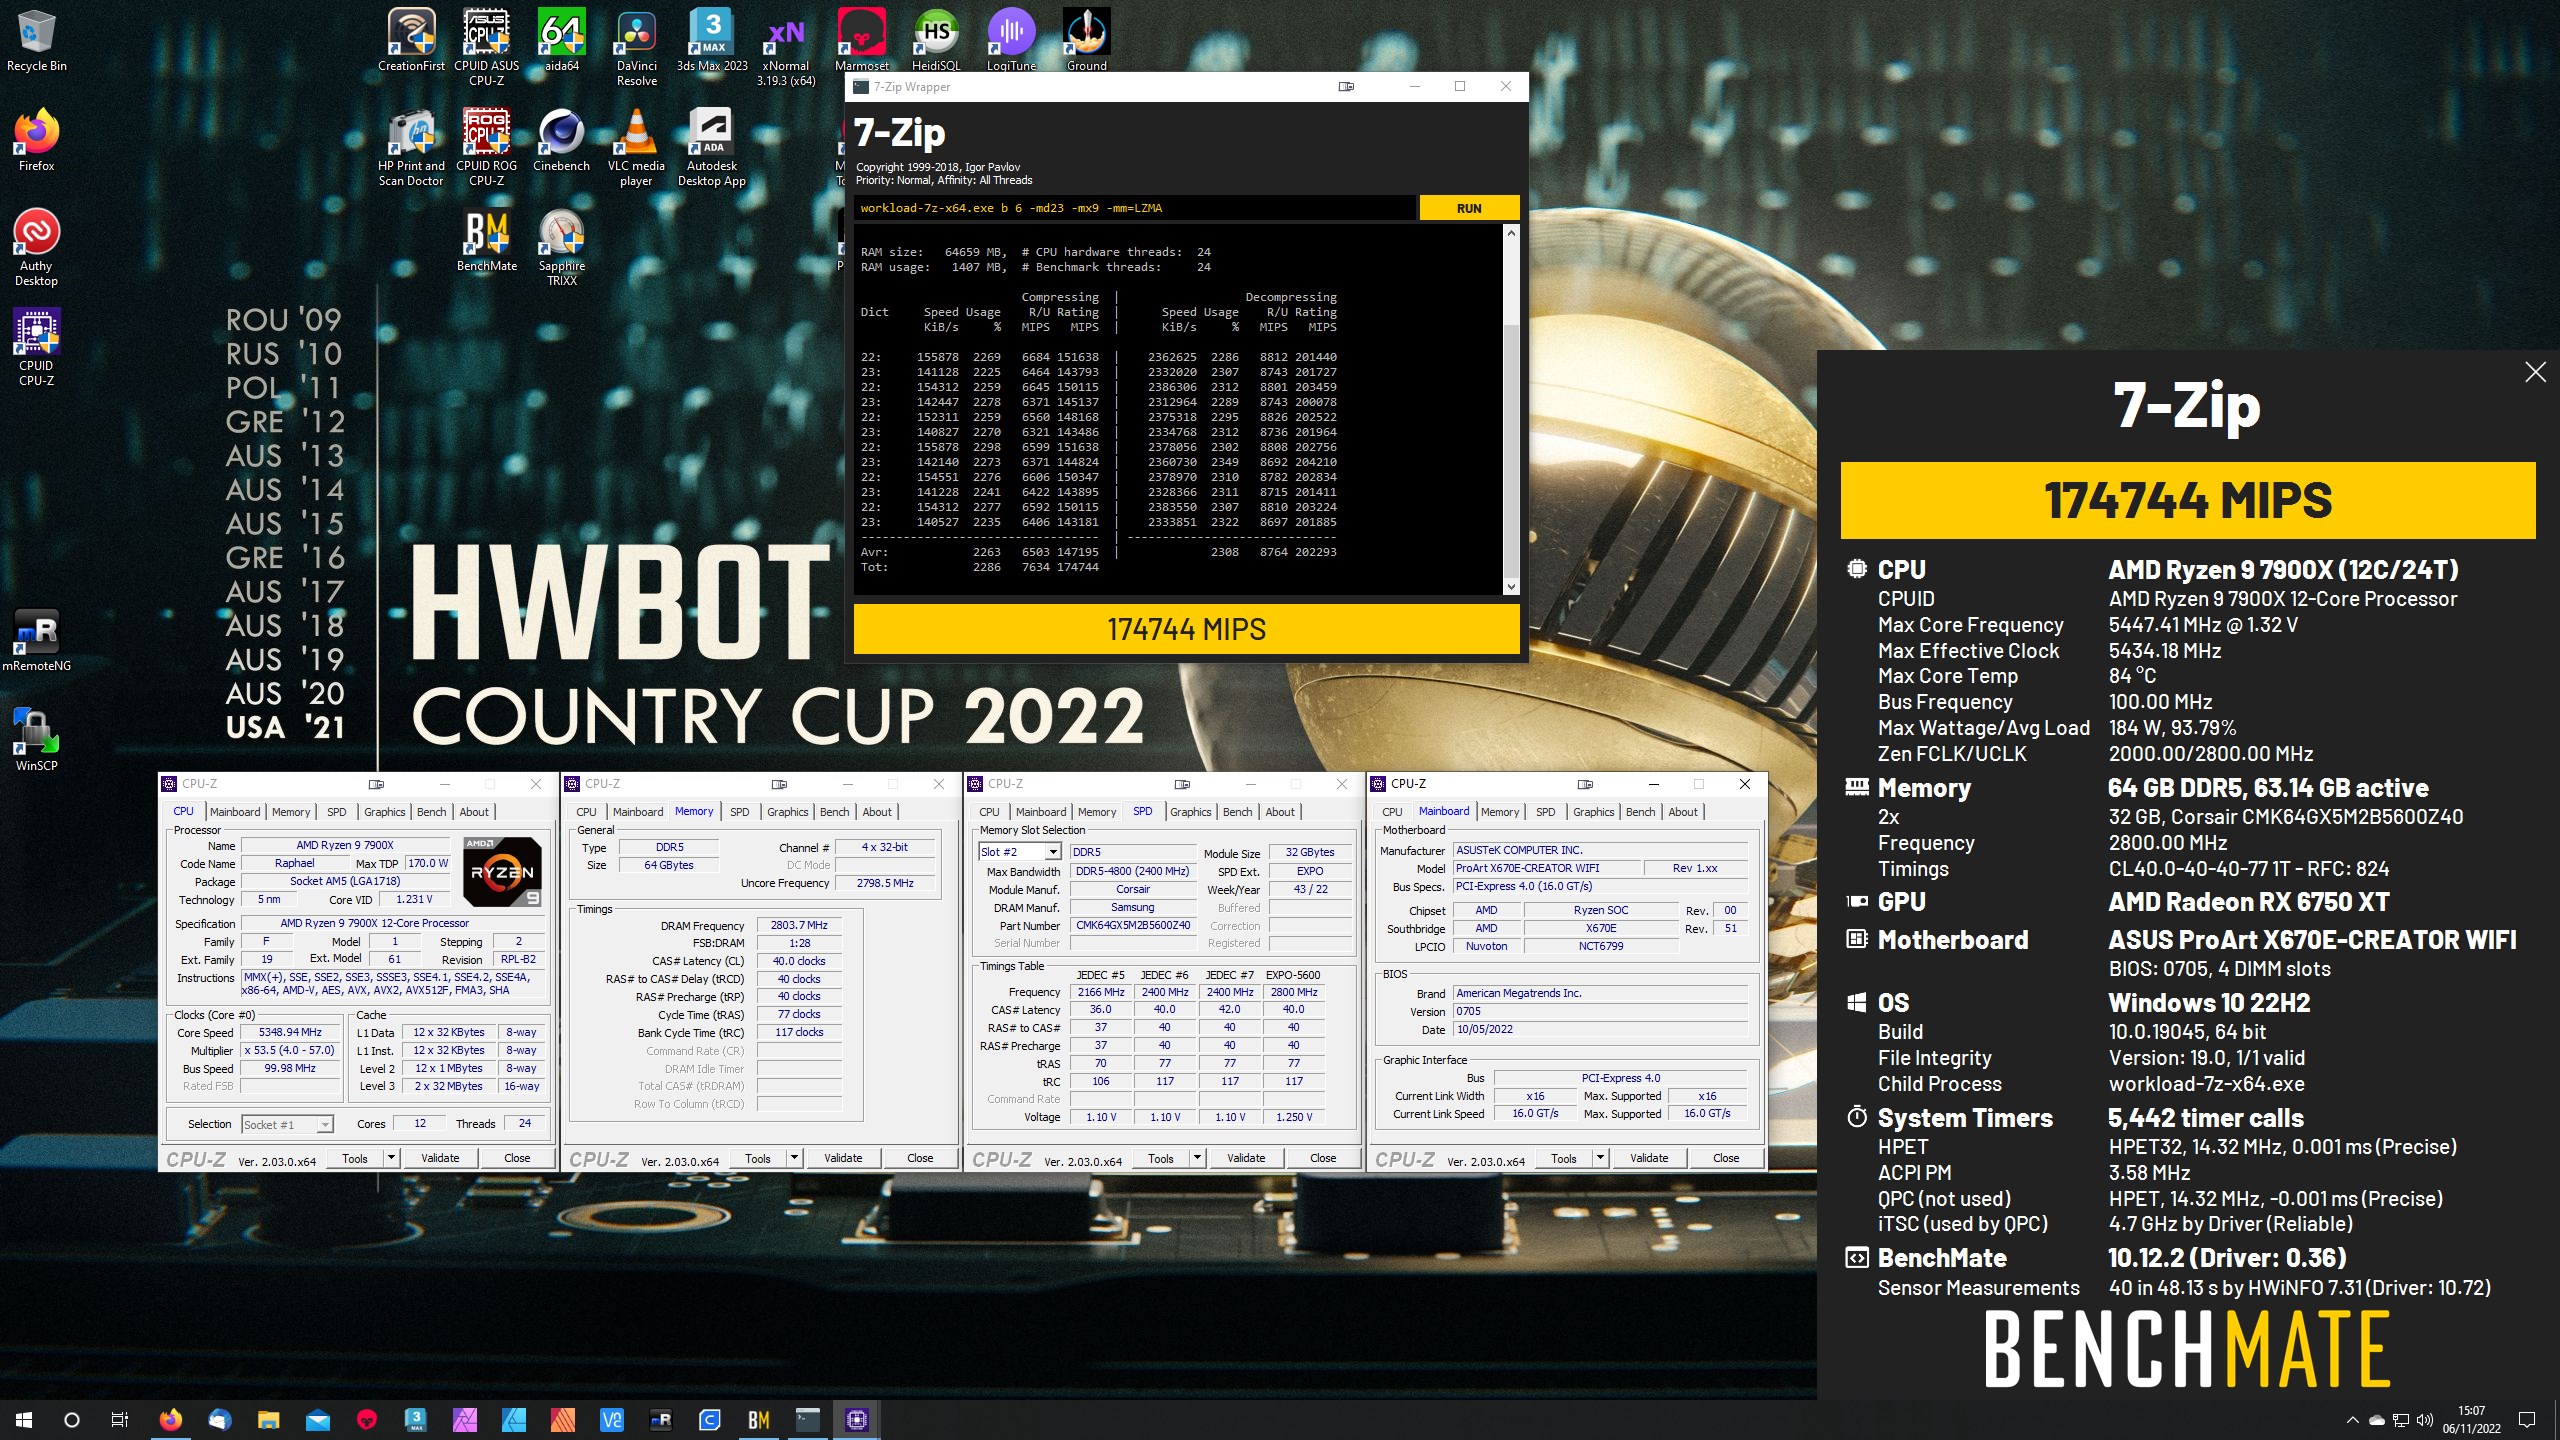Click Validate in the CPU-Z CPU window
Screen dimensions: 2560x1440
pos(440,1158)
